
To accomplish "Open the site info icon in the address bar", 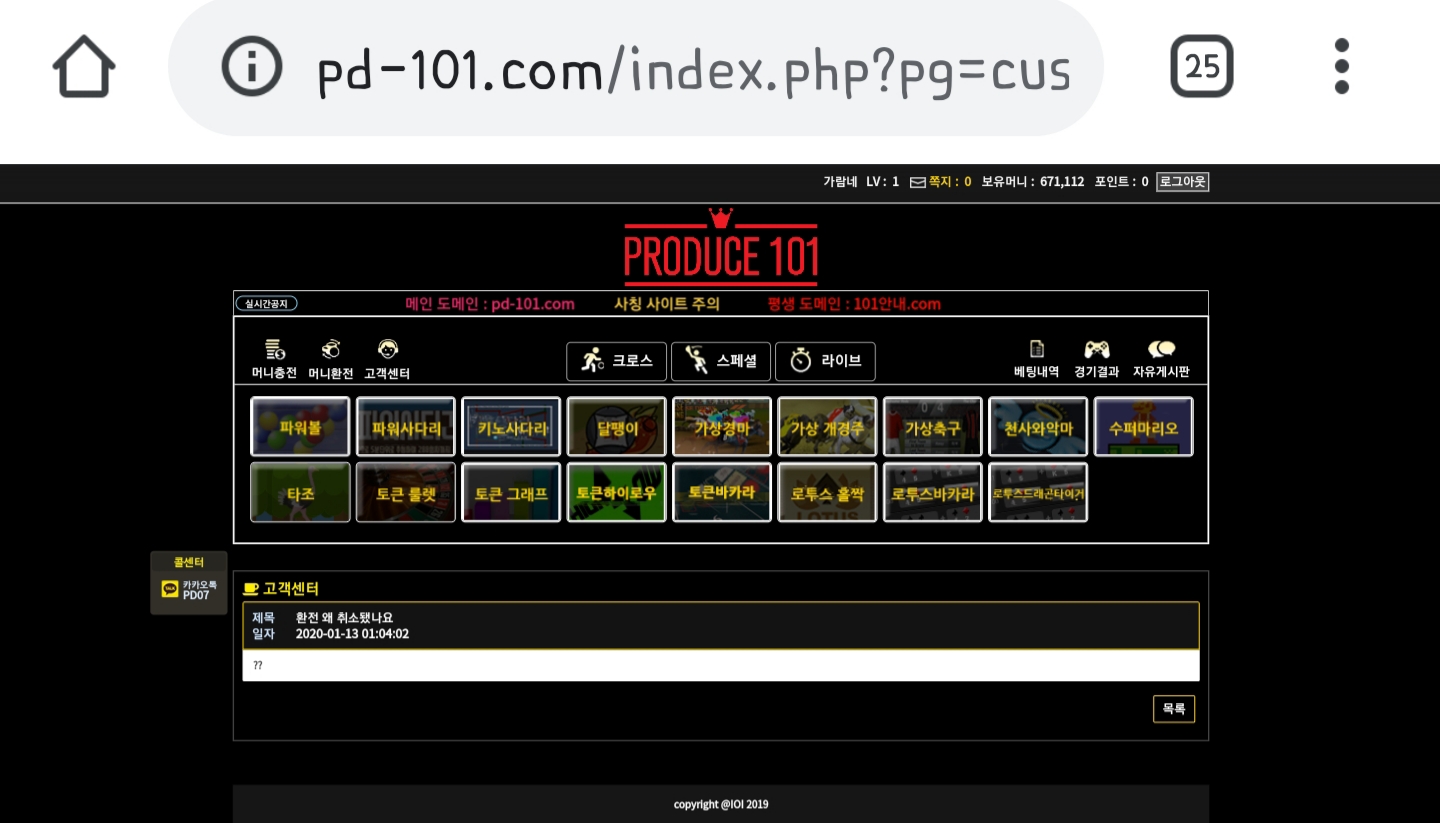I will pos(252,67).
